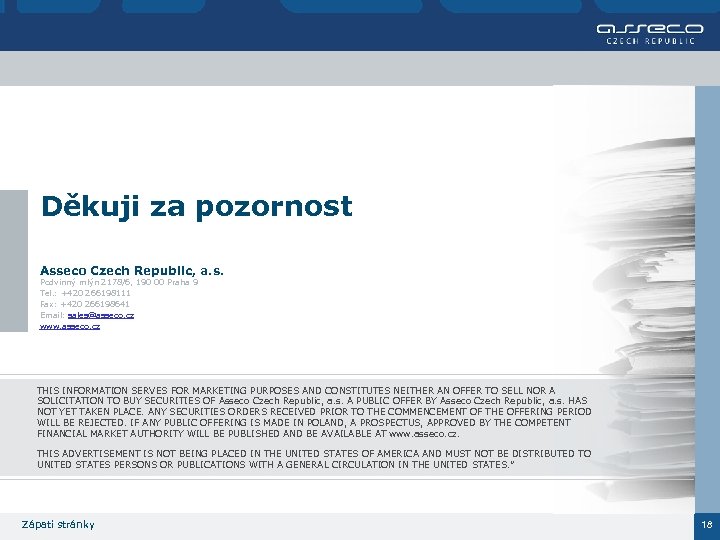
Task: Select the Tel.: +420 phone number line
Action: click(x=85, y=293)
